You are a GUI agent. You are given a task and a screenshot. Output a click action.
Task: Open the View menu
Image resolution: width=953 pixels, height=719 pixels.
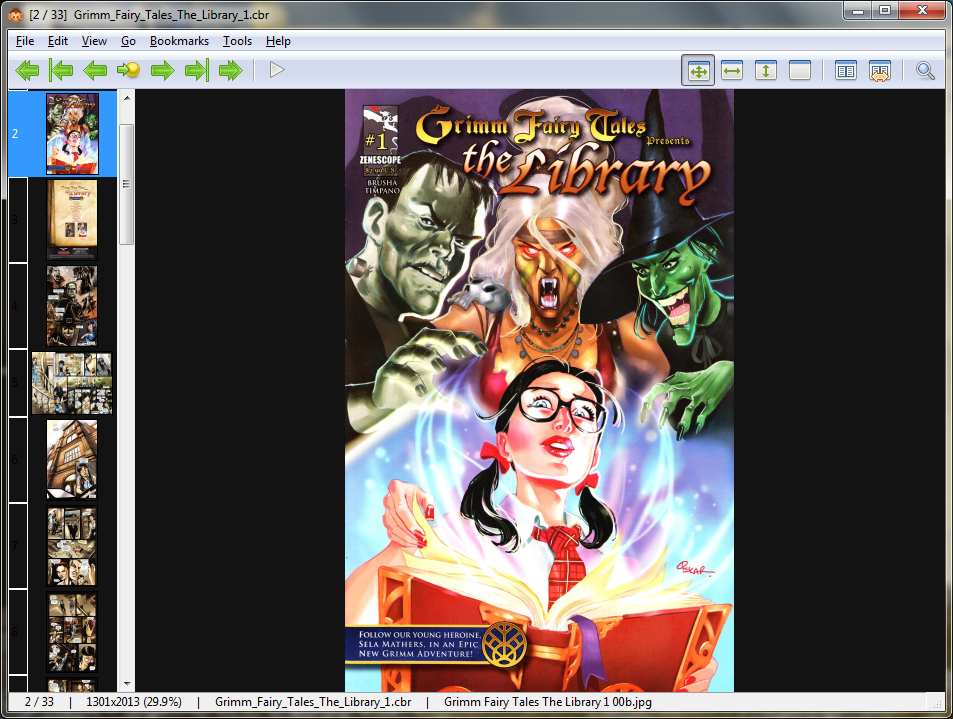94,41
